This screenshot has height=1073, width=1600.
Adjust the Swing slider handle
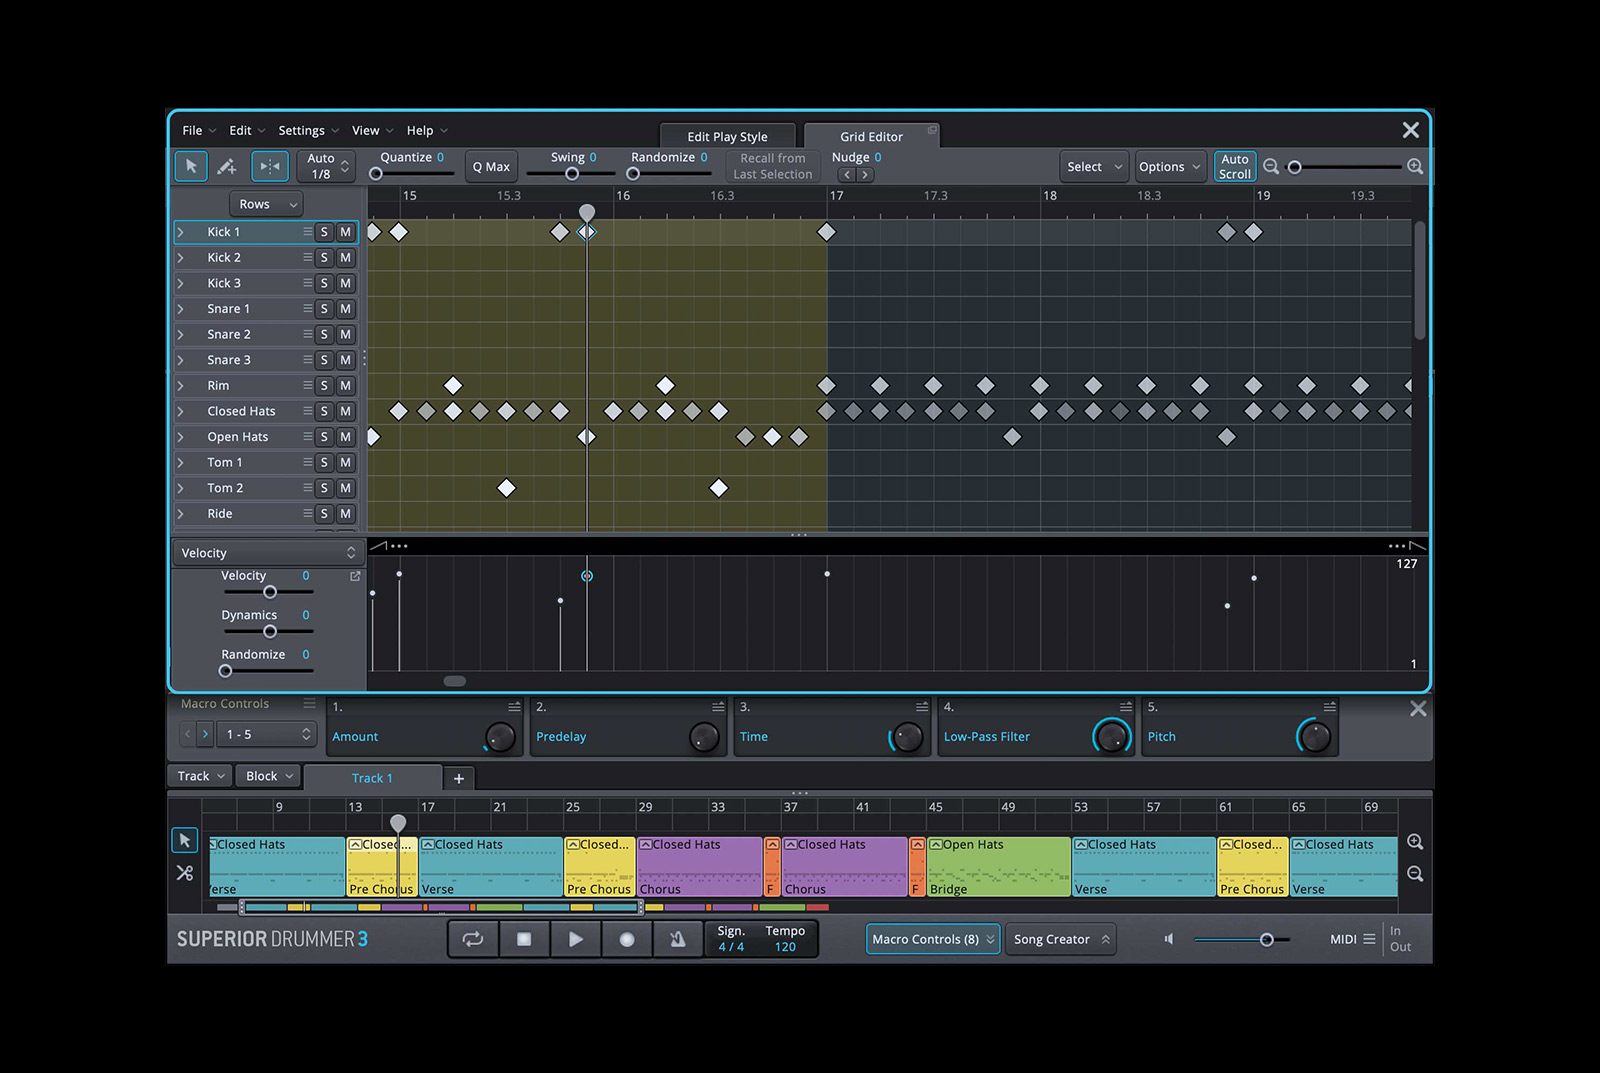pos(572,174)
